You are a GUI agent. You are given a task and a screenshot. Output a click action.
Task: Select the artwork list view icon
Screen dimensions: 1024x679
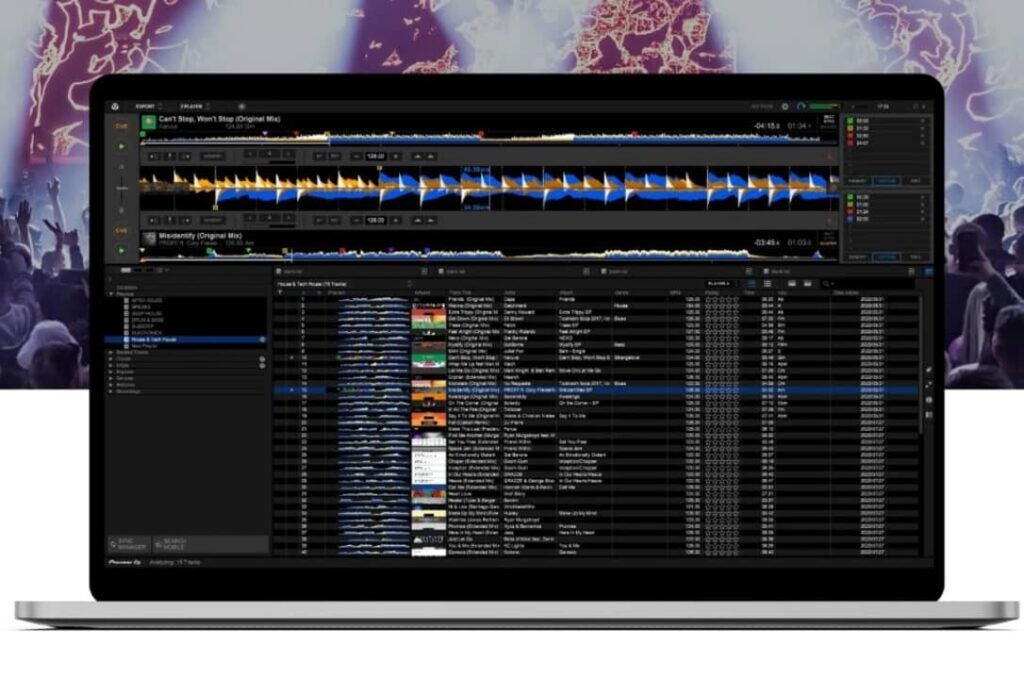point(791,282)
